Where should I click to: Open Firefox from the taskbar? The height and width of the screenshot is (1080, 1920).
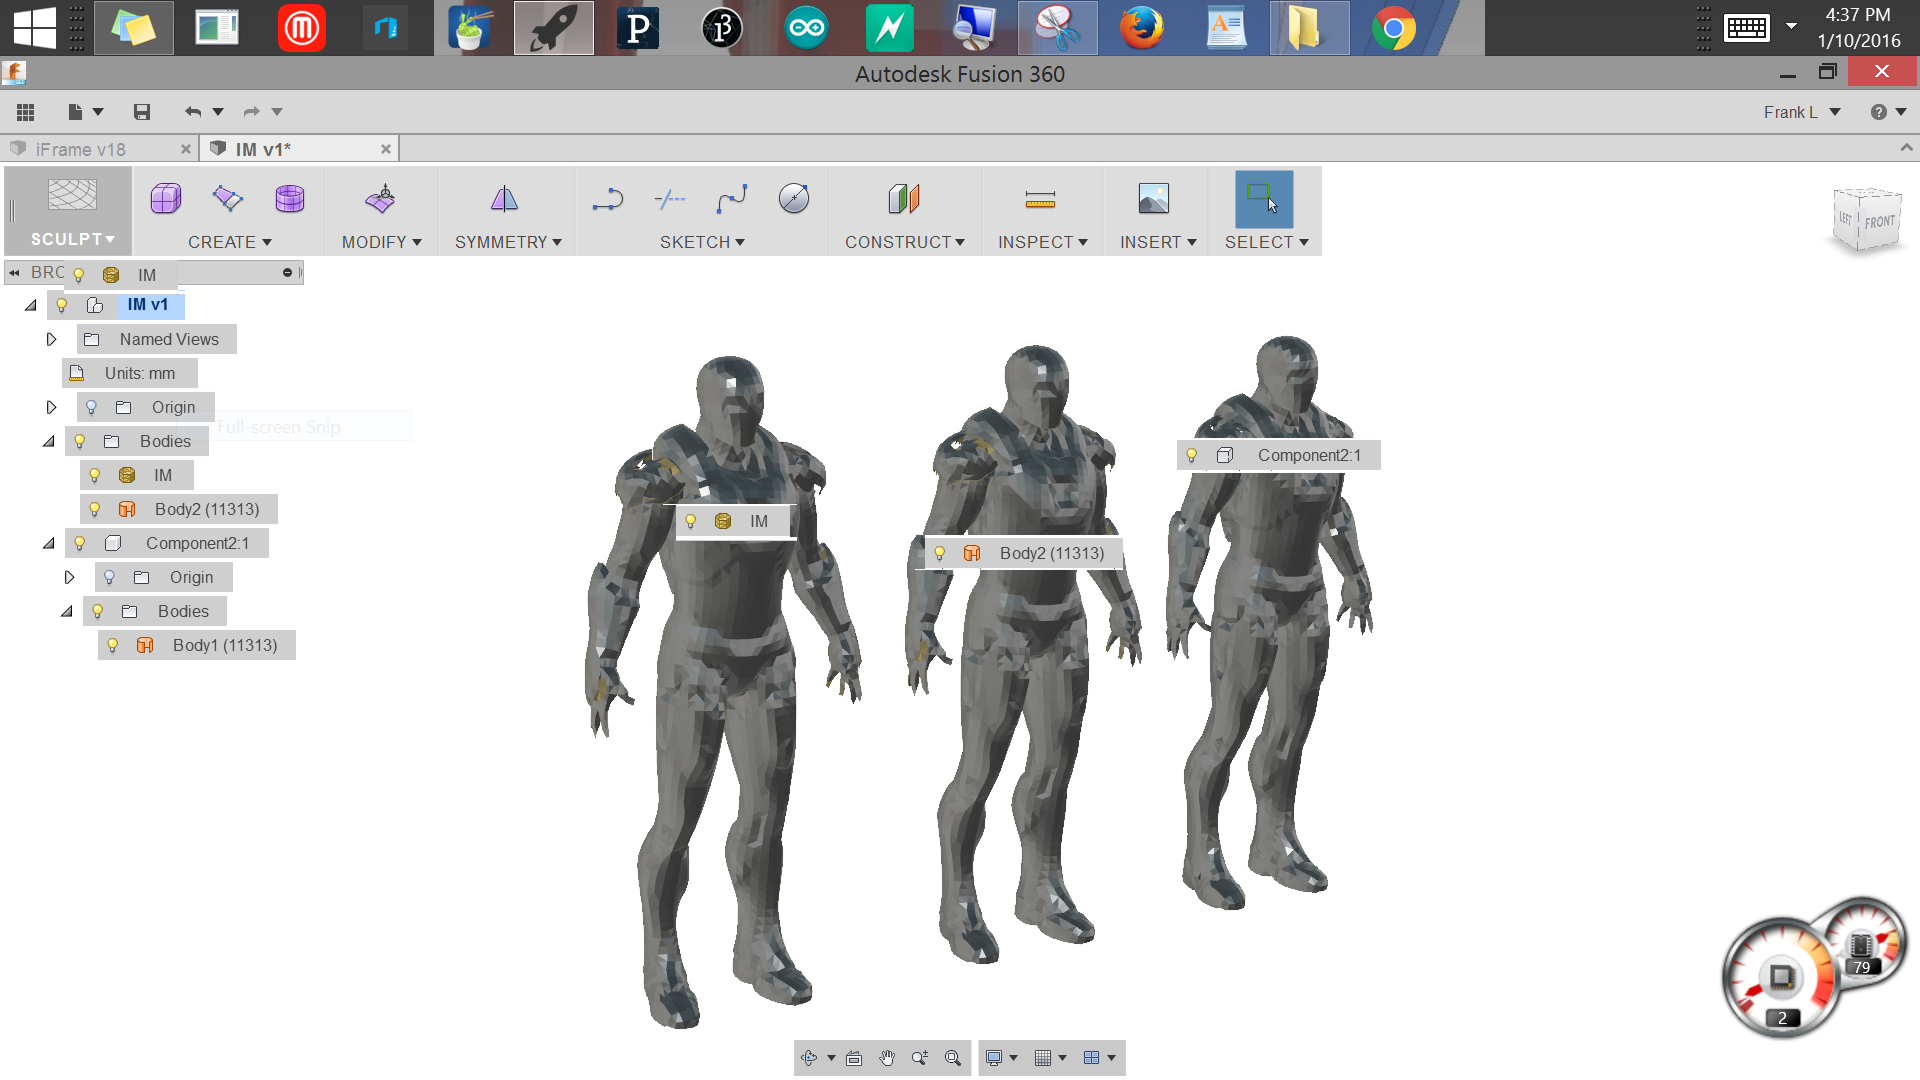[1142, 28]
